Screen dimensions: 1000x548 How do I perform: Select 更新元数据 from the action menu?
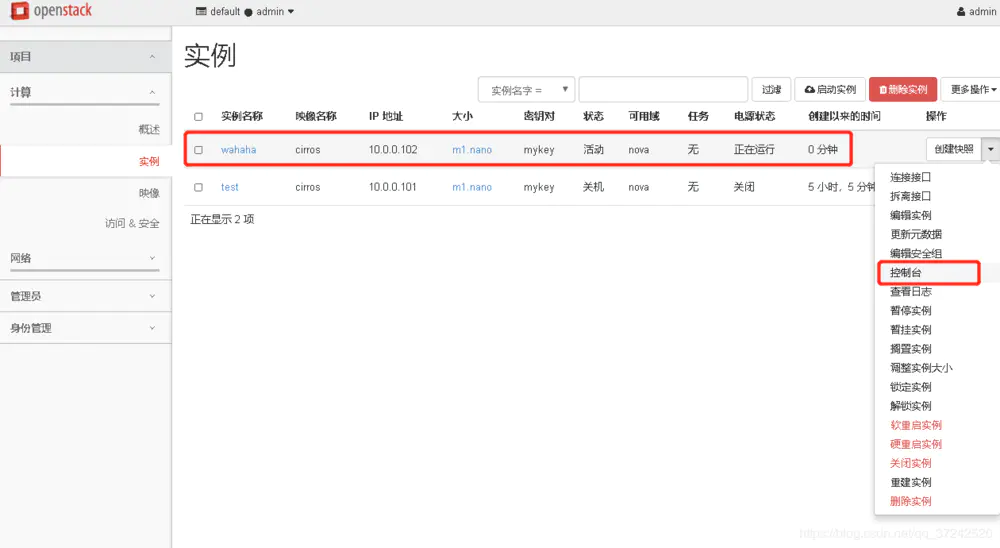click(x=916, y=235)
